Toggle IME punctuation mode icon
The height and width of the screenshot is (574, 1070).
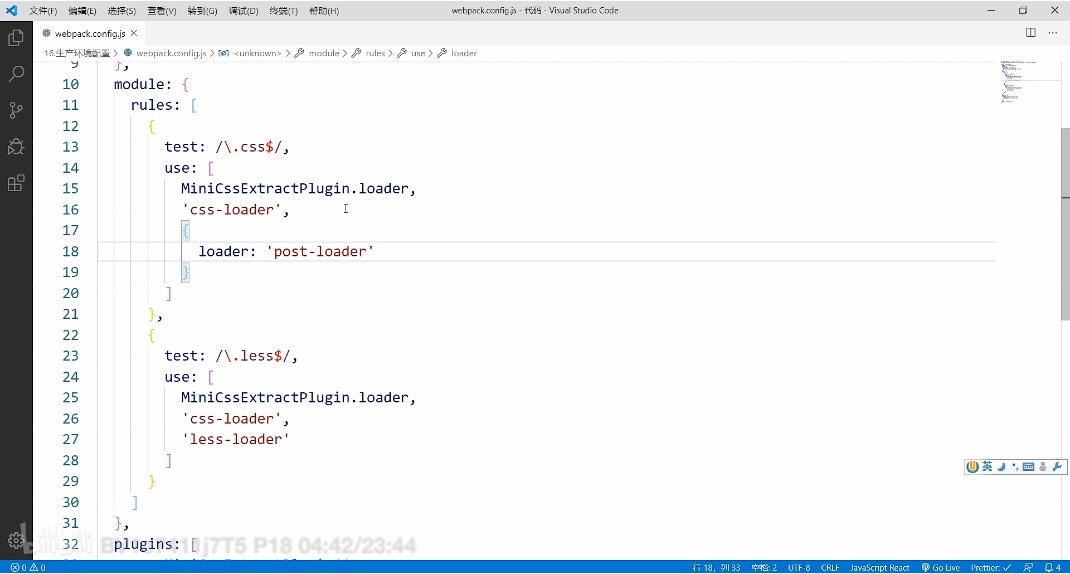1015,467
